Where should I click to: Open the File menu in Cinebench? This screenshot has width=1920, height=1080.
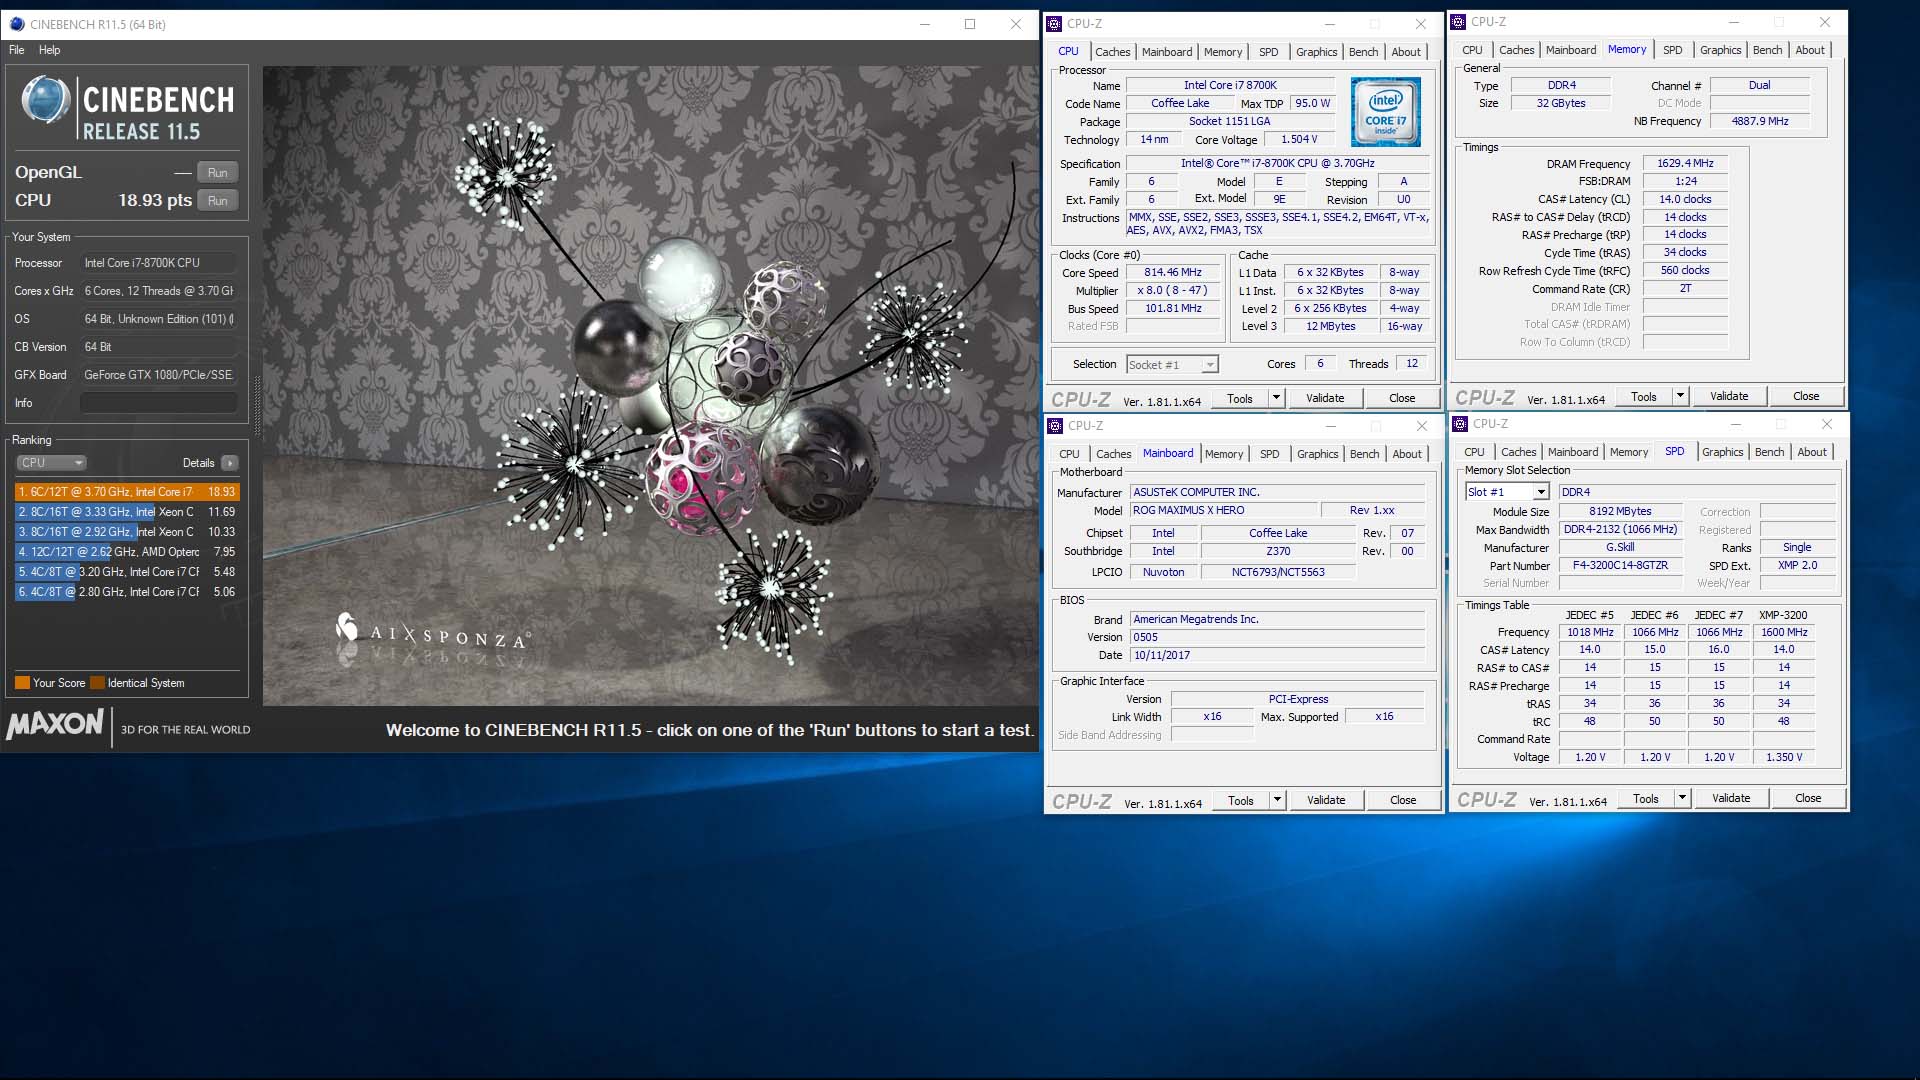(17, 50)
